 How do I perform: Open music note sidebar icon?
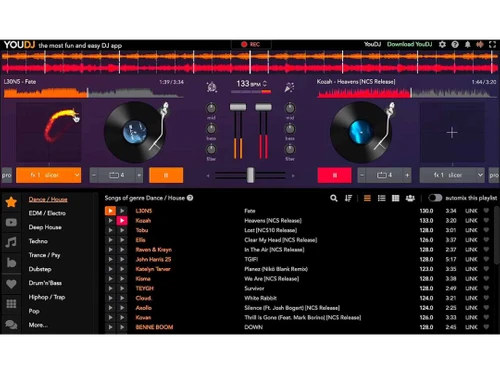[11, 242]
